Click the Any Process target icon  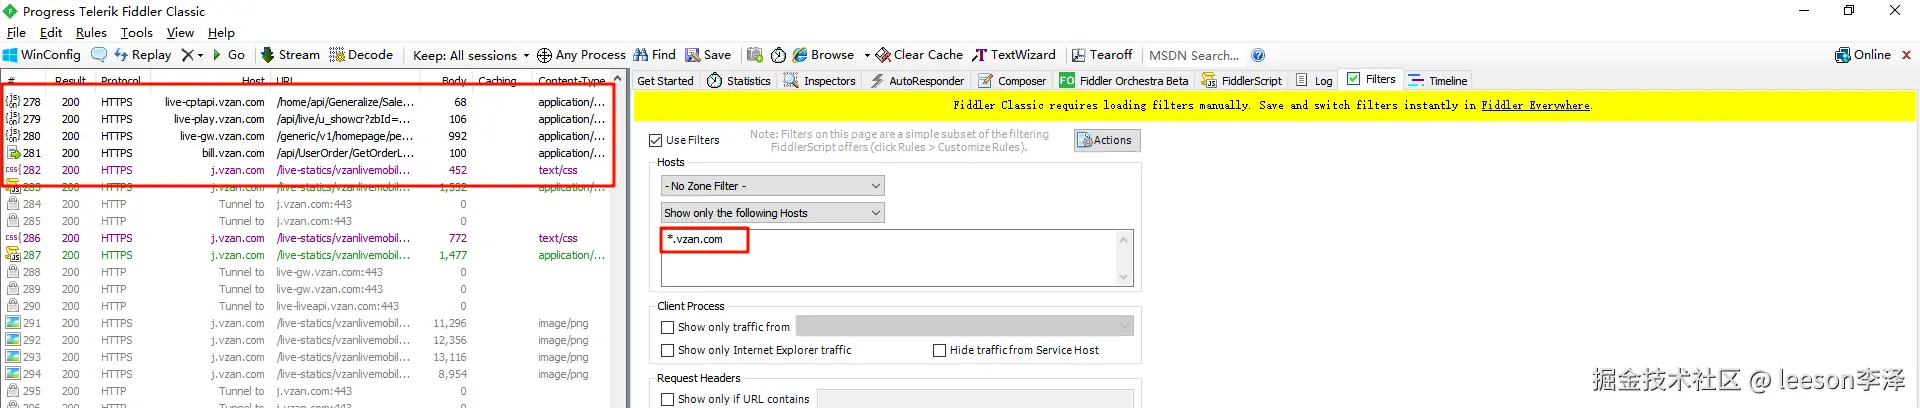click(x=544, y=55)
